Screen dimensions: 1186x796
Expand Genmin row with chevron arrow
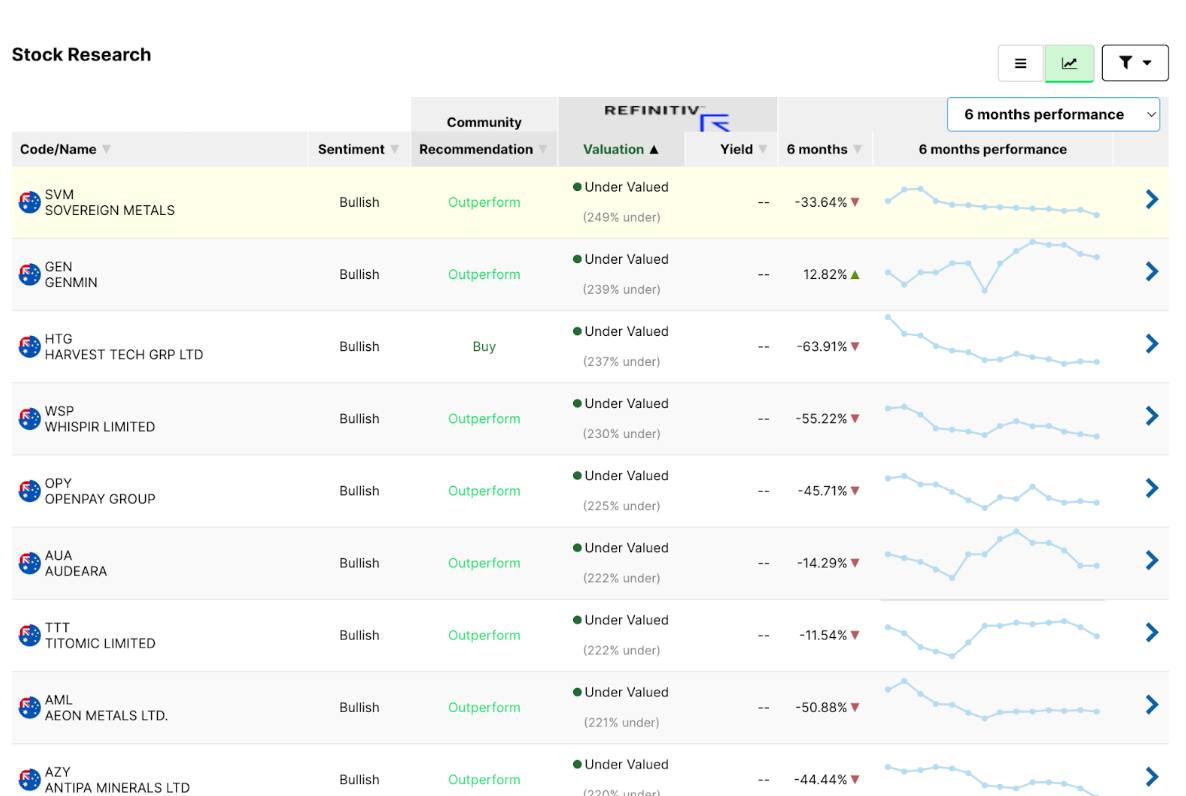tap(1152, 272)
